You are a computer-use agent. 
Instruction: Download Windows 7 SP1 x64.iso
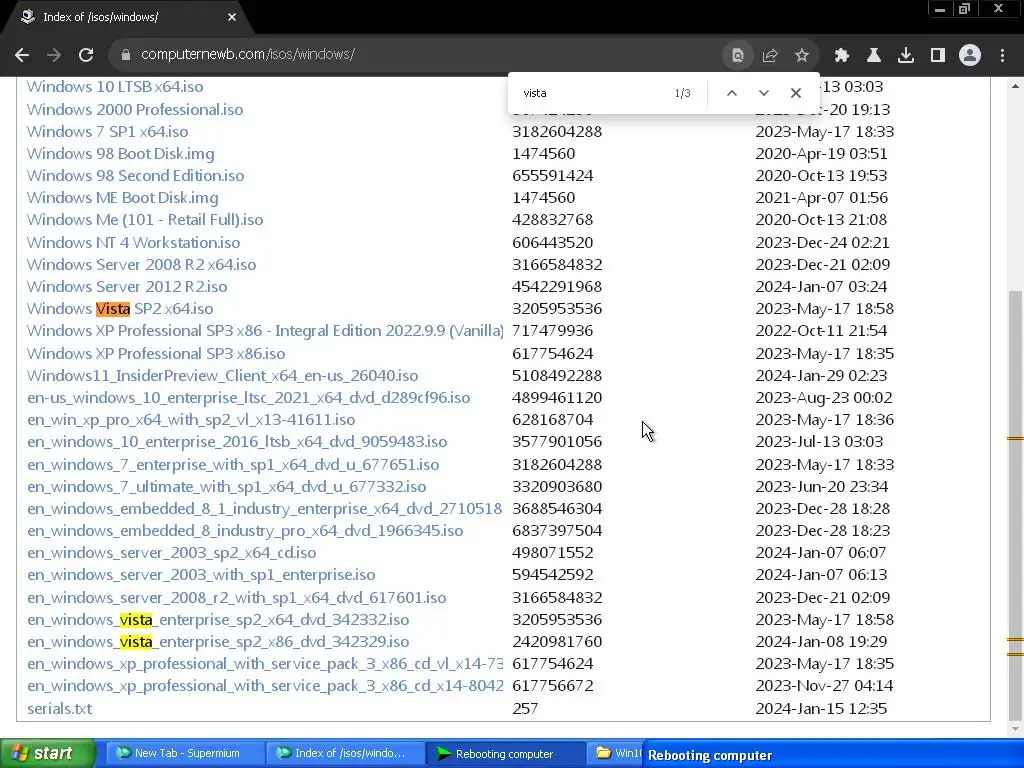click(x=107, y=132)
